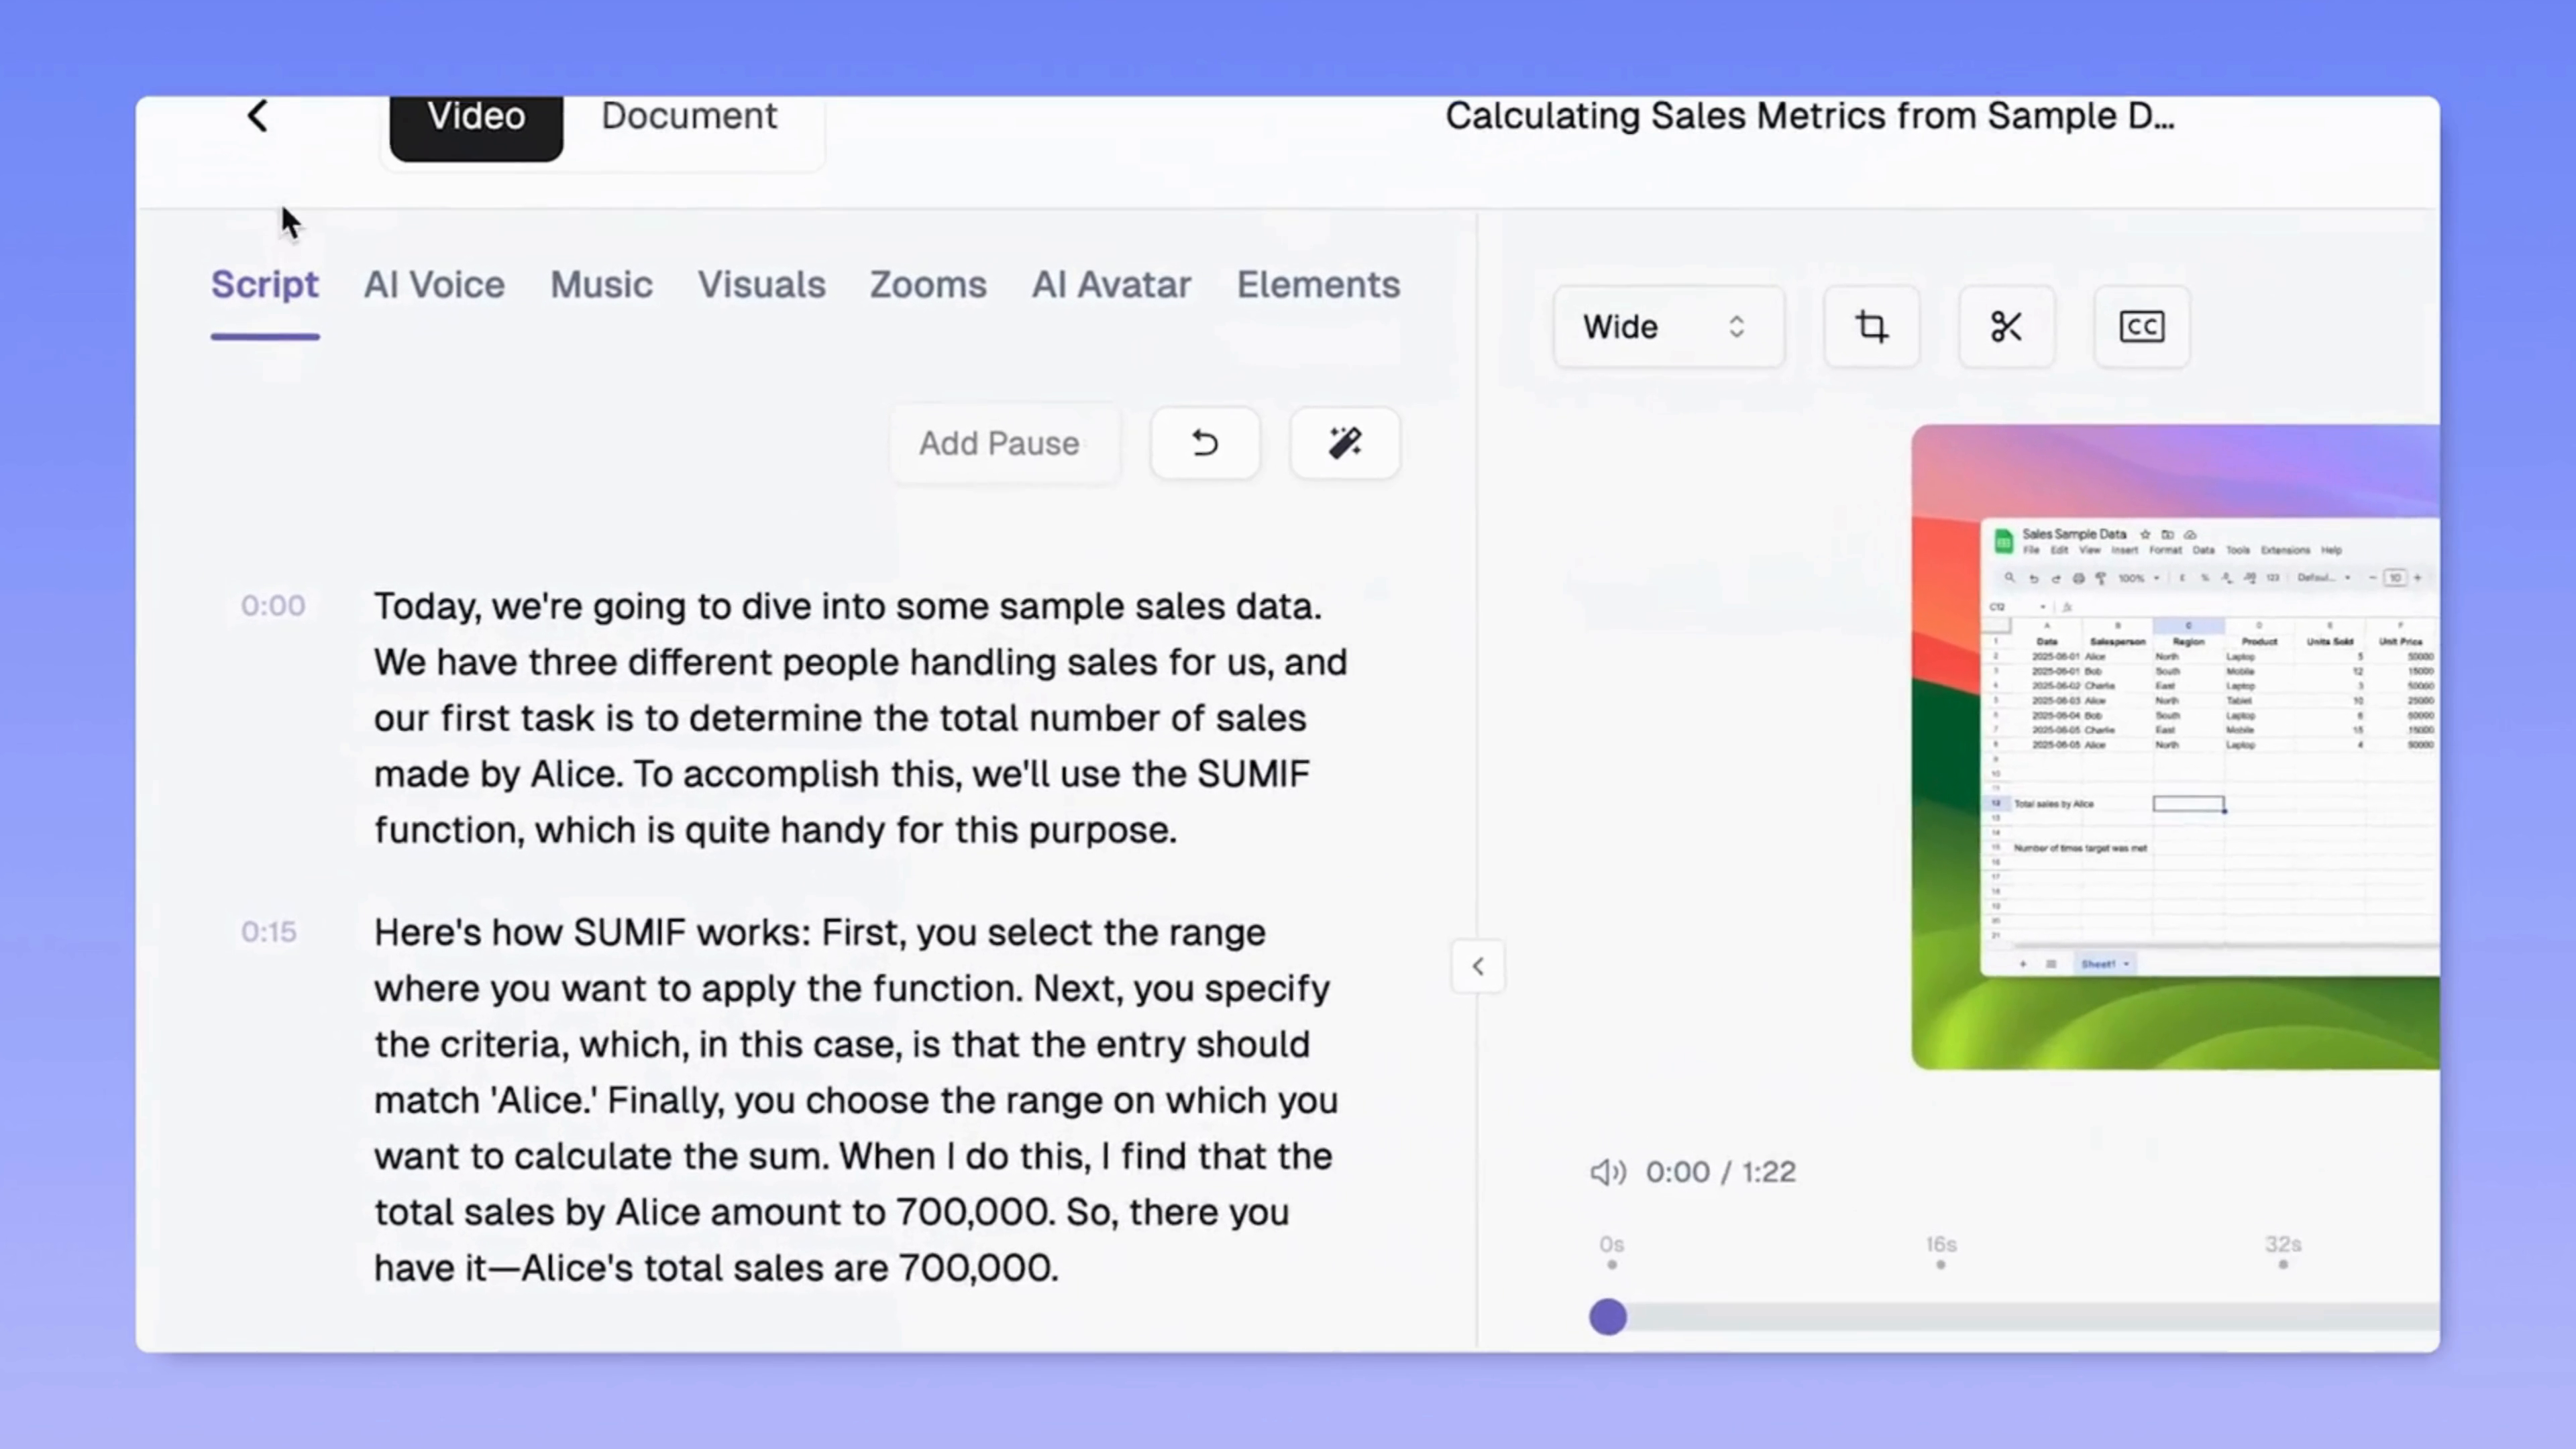Image resolution: width=2576 pixels, height=1449 pixels.
Task: Click the AI magic wand edit icon
Action: [1344, 443]
